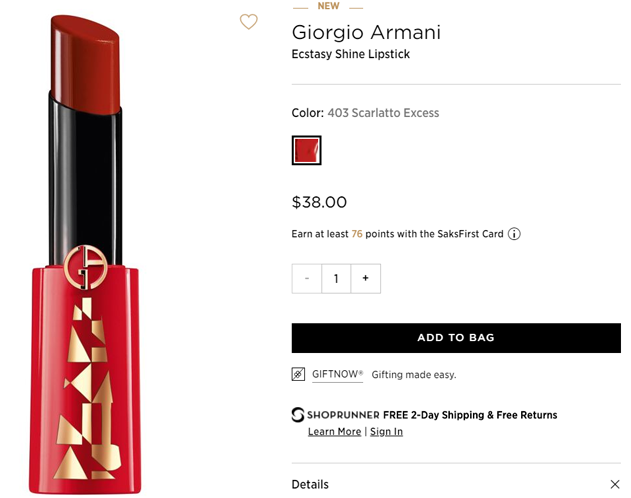Viewport: 631px width, 498px height.
Task: Add product to wishlist with heart icon
Action: pos(249,22)
